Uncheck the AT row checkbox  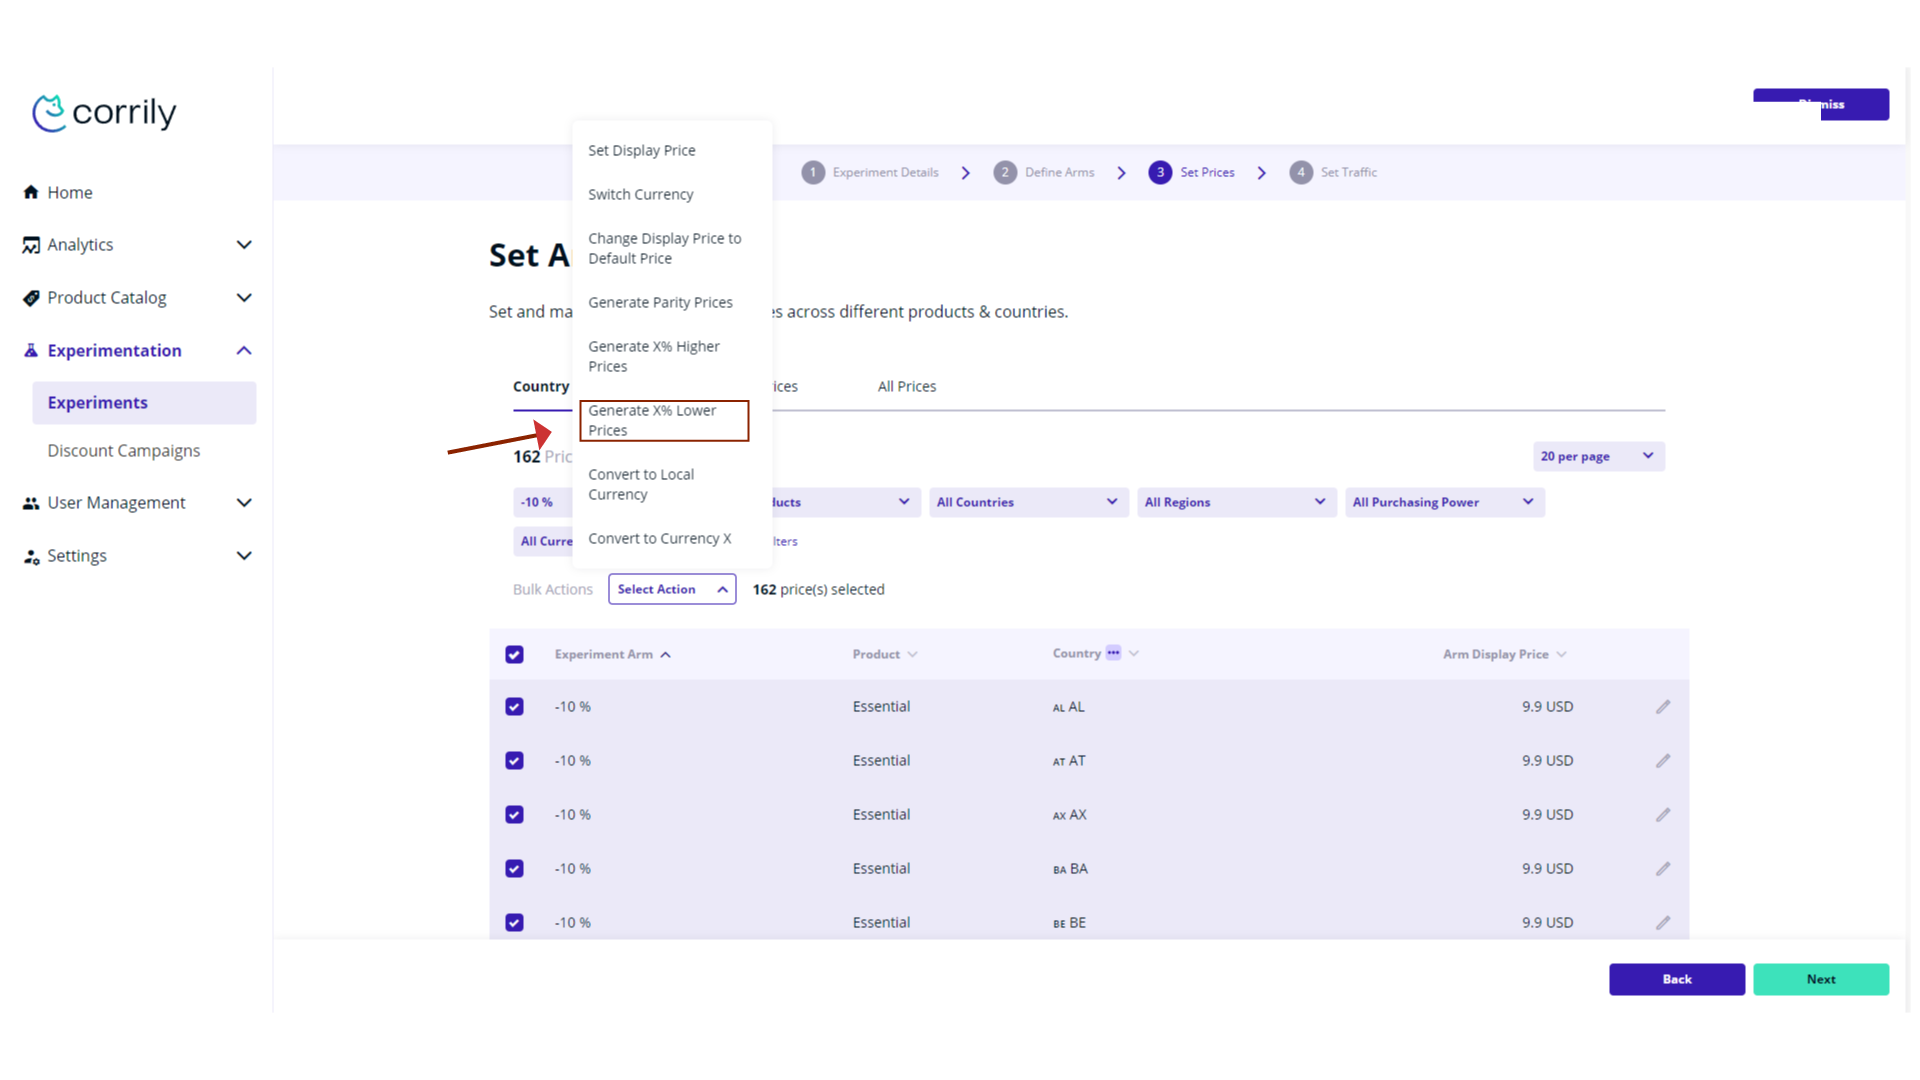click(x=514, y=761)
